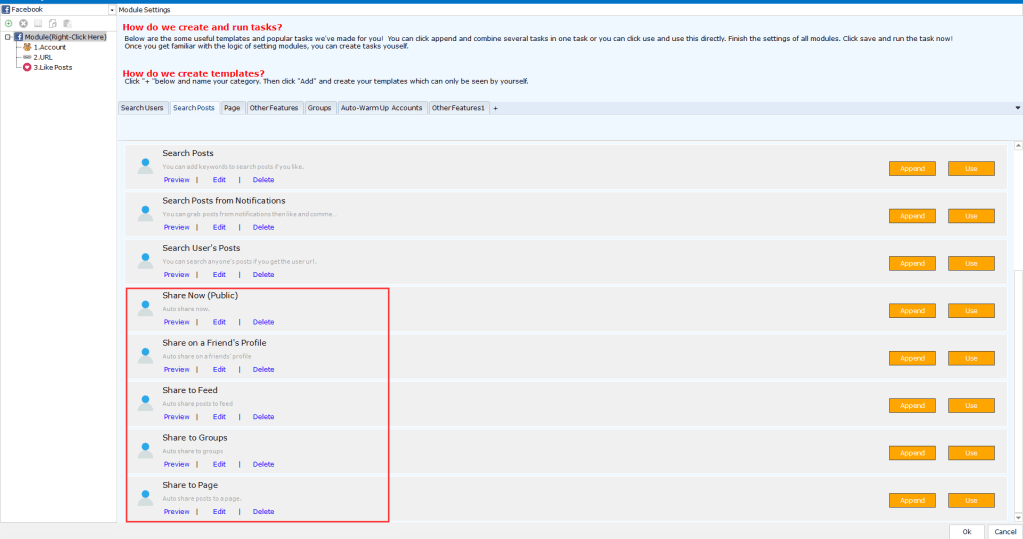
Task: Collapse the Module tree root node
Action: coord(7,37)
